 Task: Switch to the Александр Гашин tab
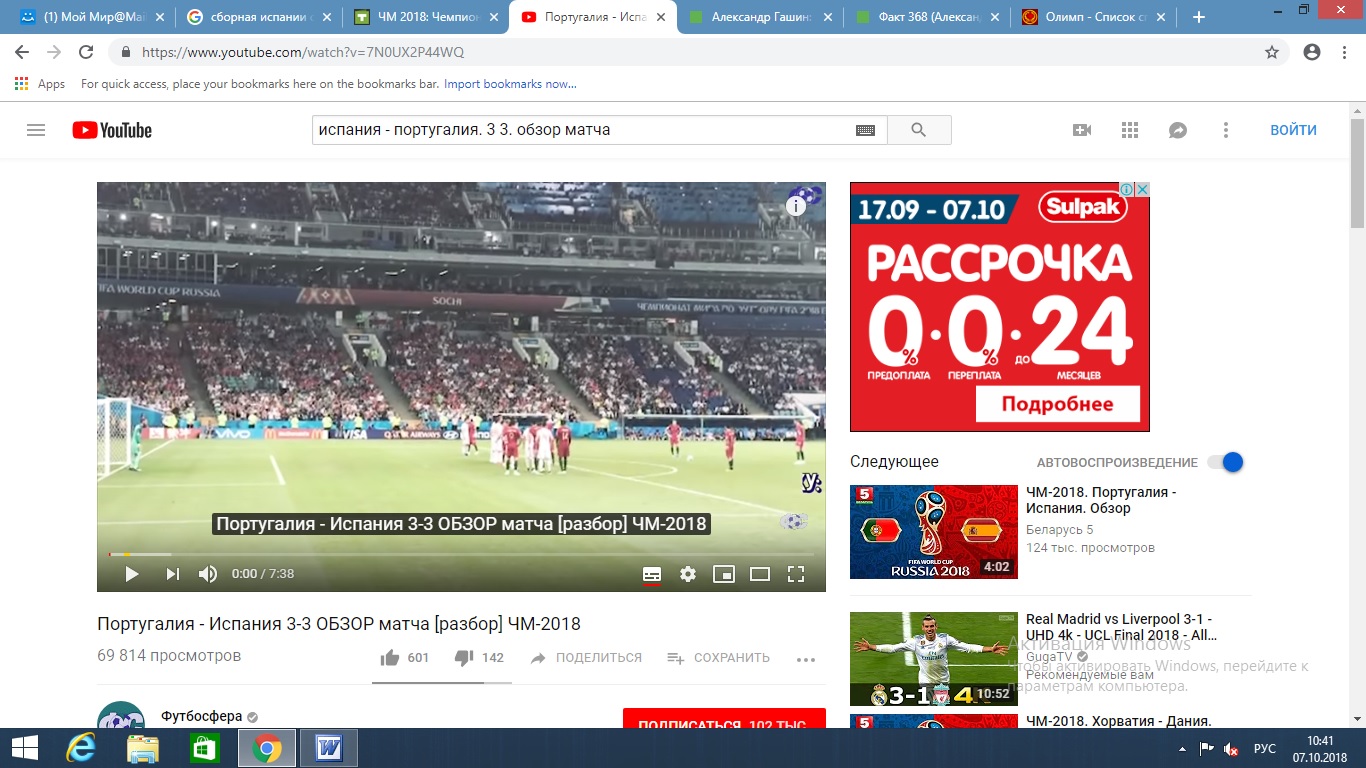pos(760,17)
